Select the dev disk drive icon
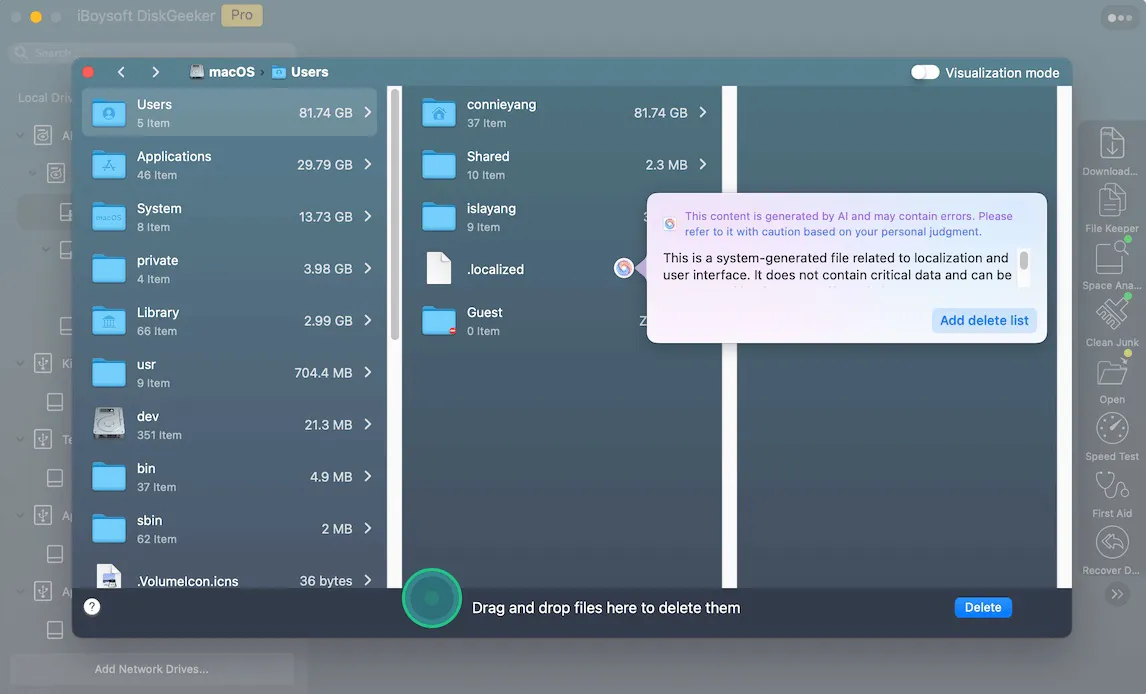Screen dimensions: 1146x694 coord(109,424)
